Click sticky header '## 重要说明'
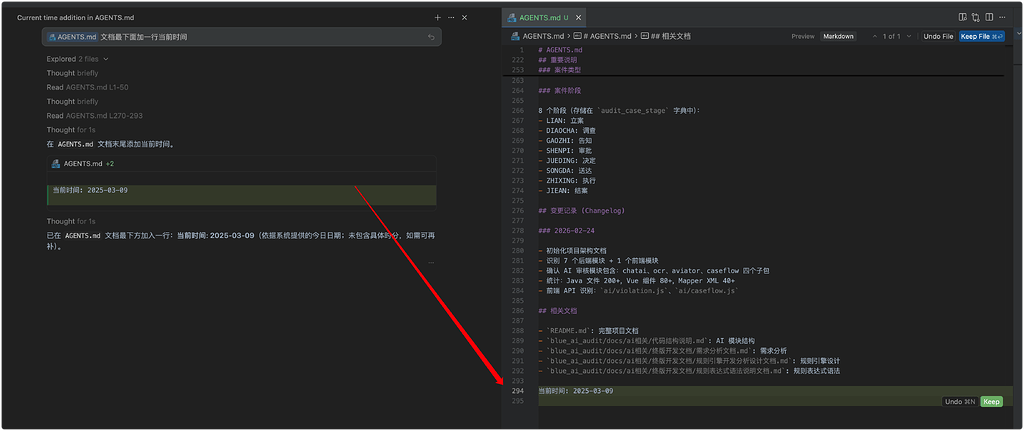 tap(557, 59)
